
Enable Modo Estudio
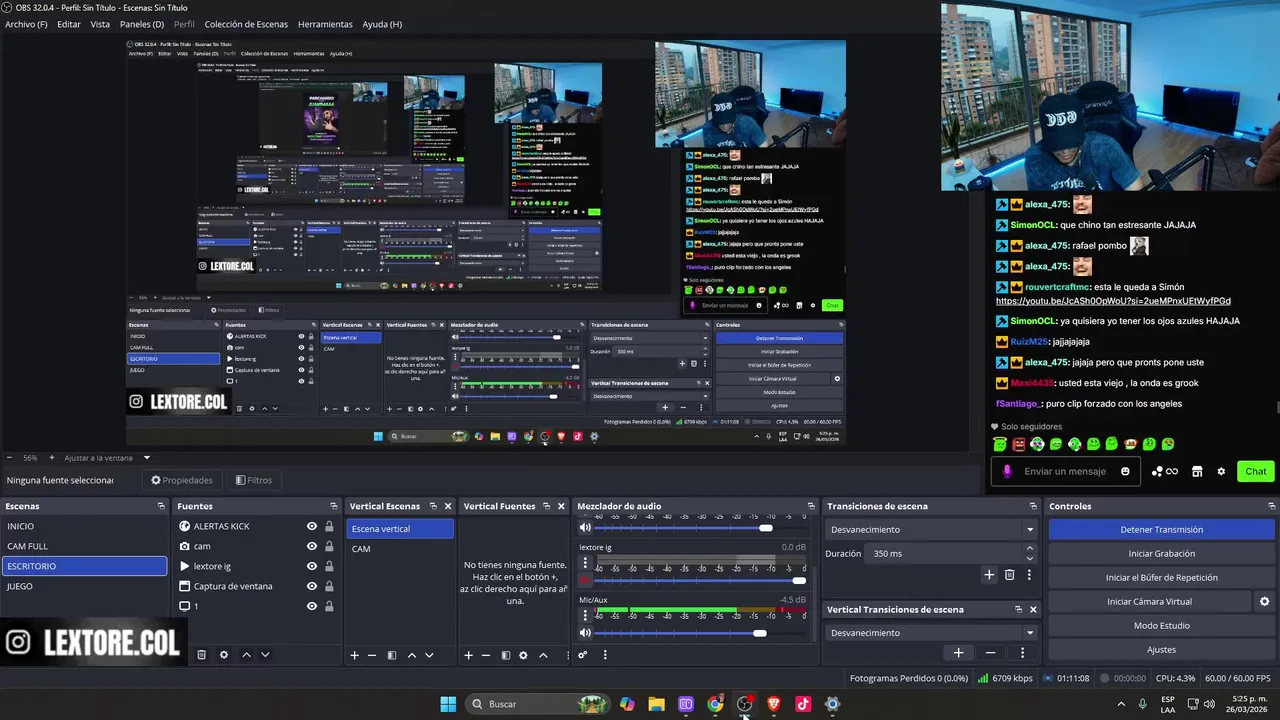click(x=1161, y=625)
